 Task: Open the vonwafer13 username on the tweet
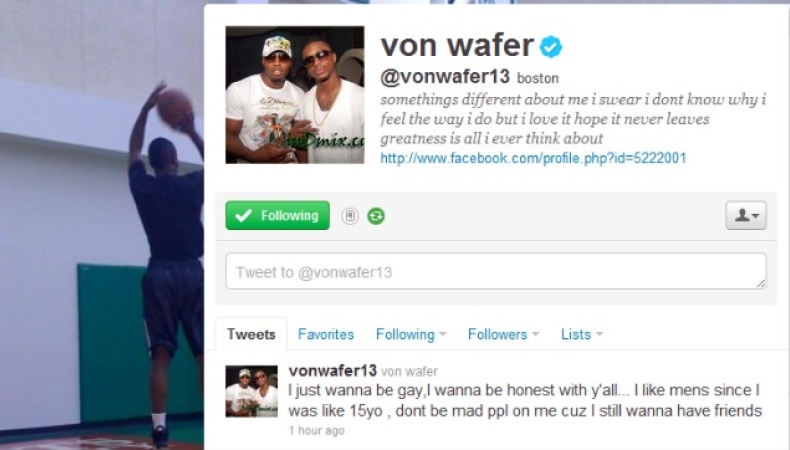pos(333,371)
